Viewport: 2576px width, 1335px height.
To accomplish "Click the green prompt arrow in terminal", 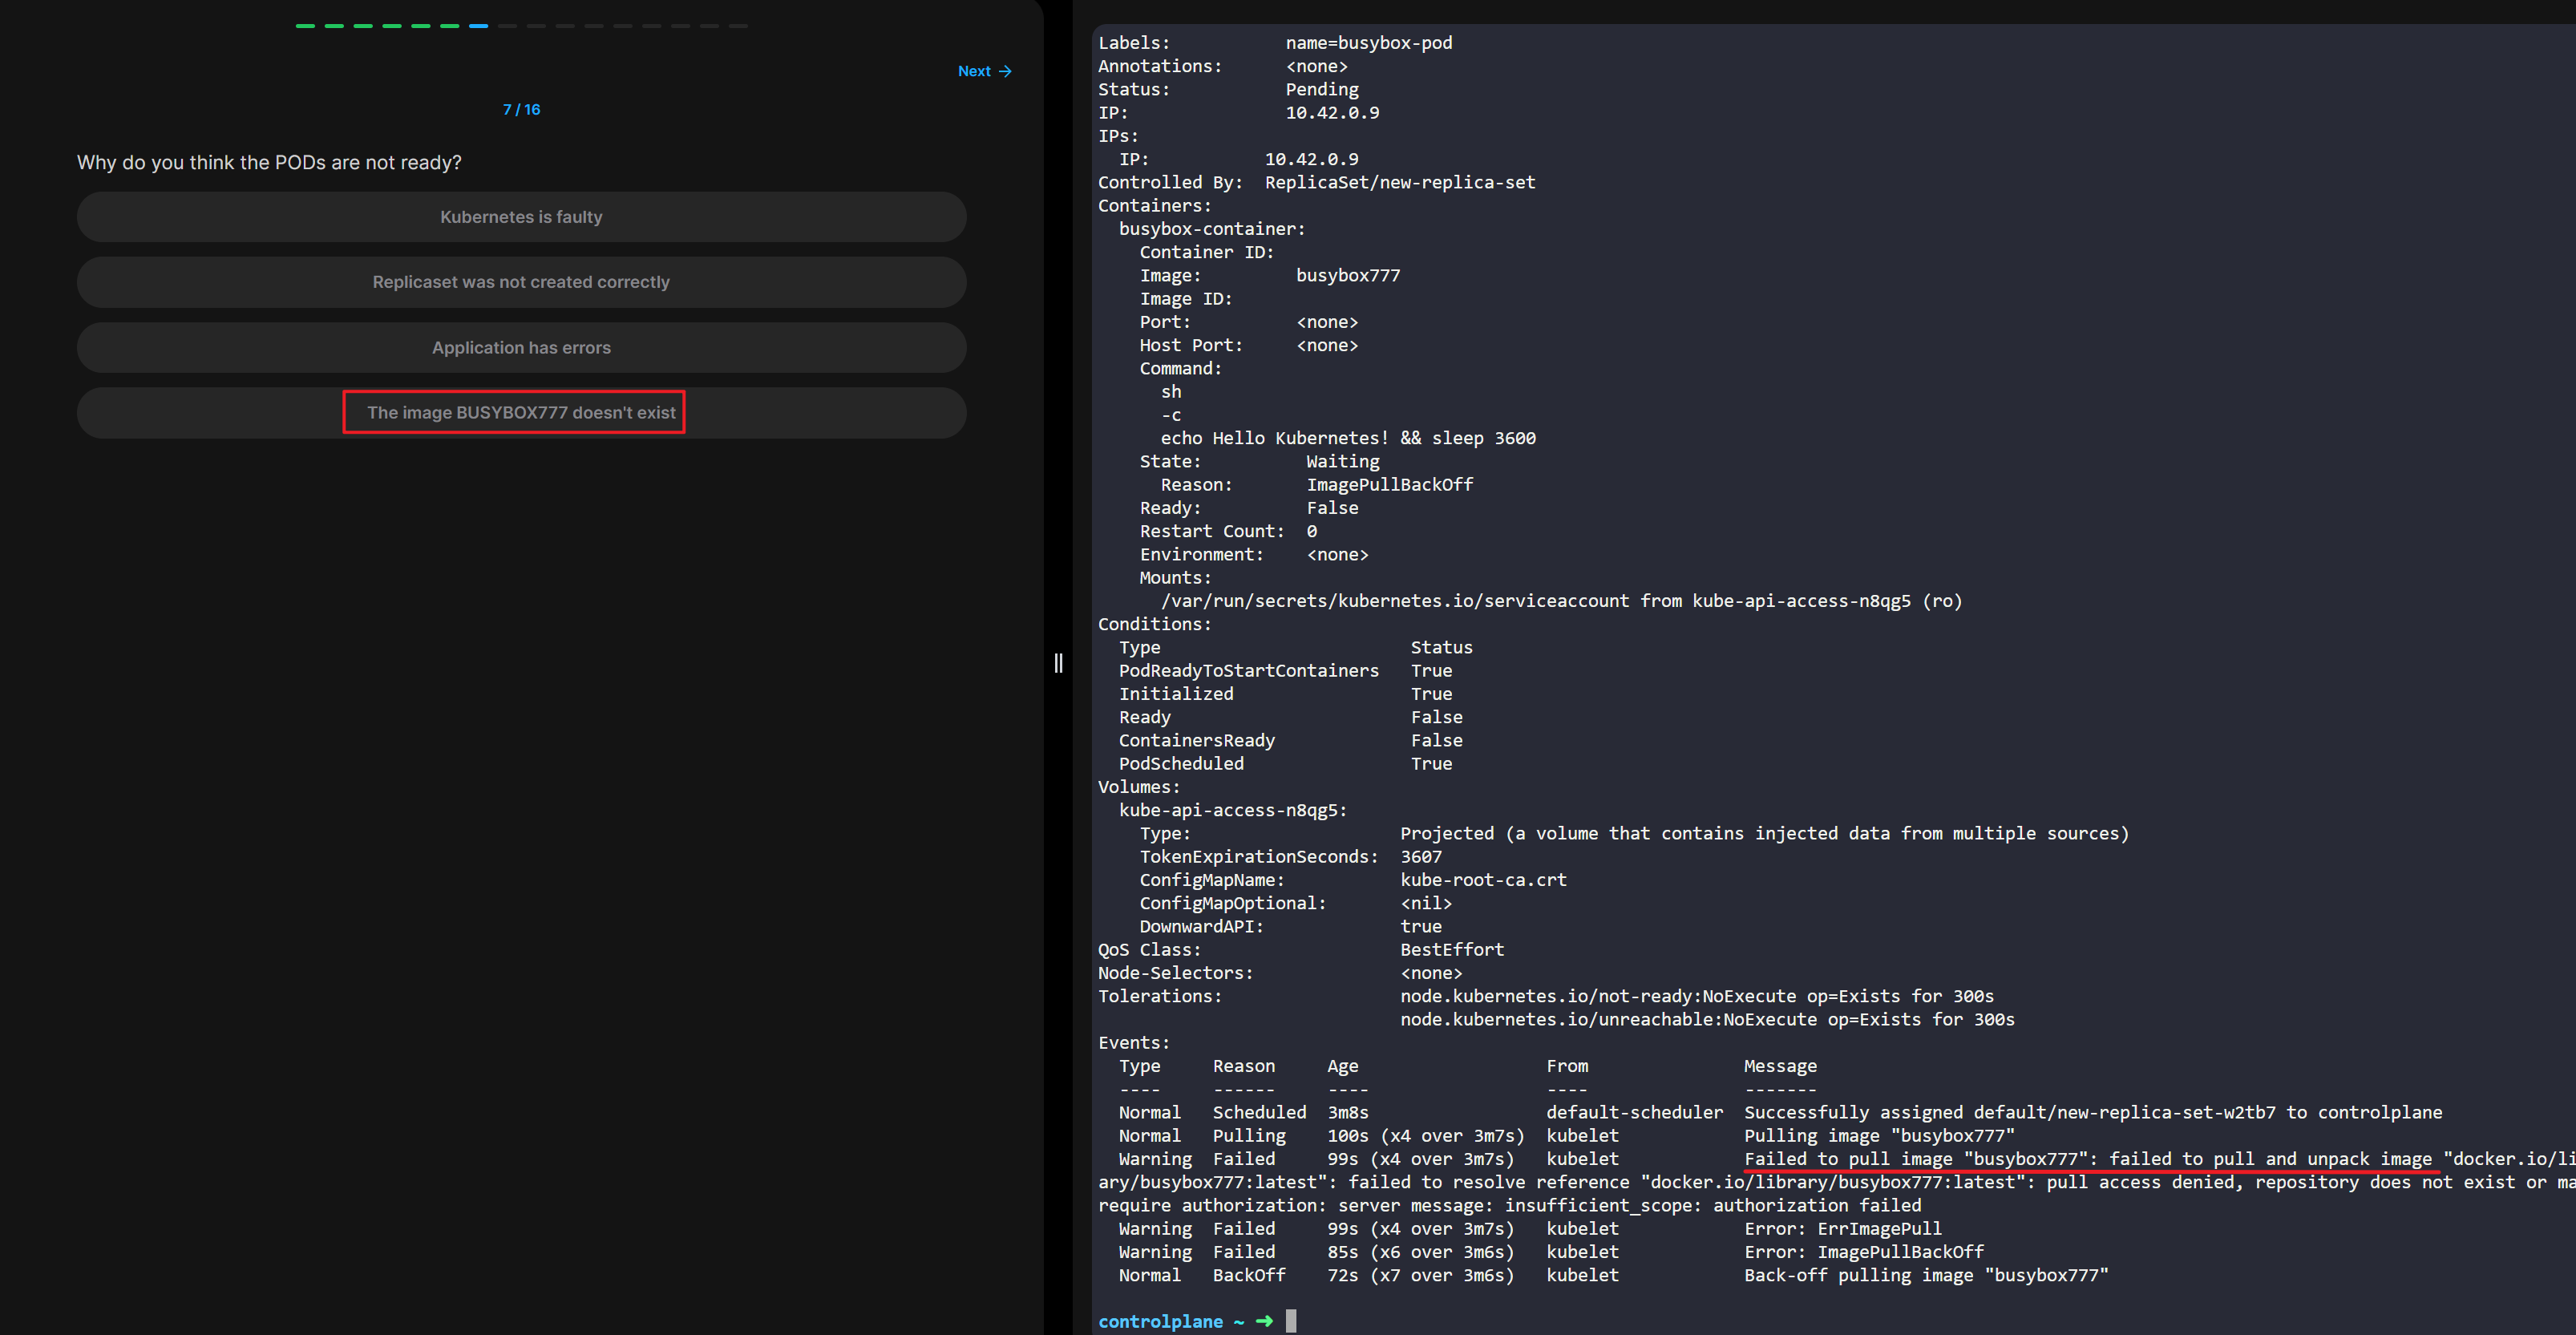I will 1264,1321.
